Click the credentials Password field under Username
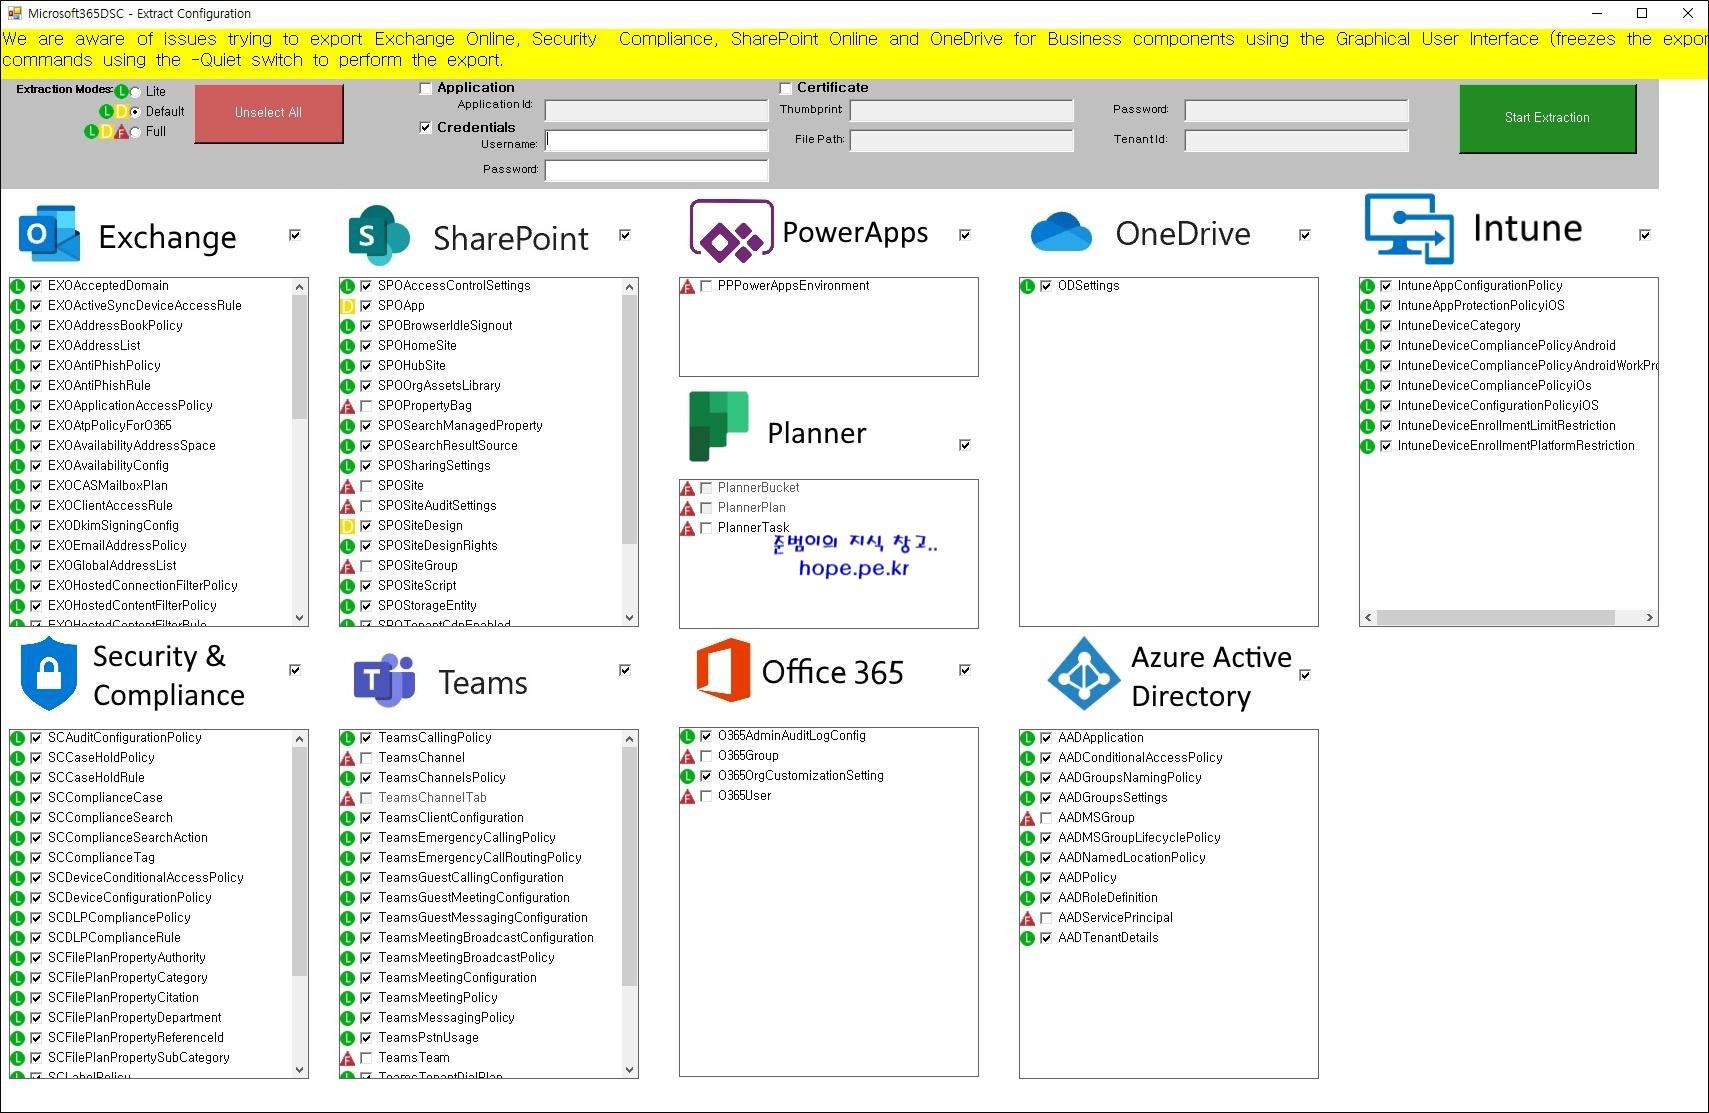 (x=656, y=170)
